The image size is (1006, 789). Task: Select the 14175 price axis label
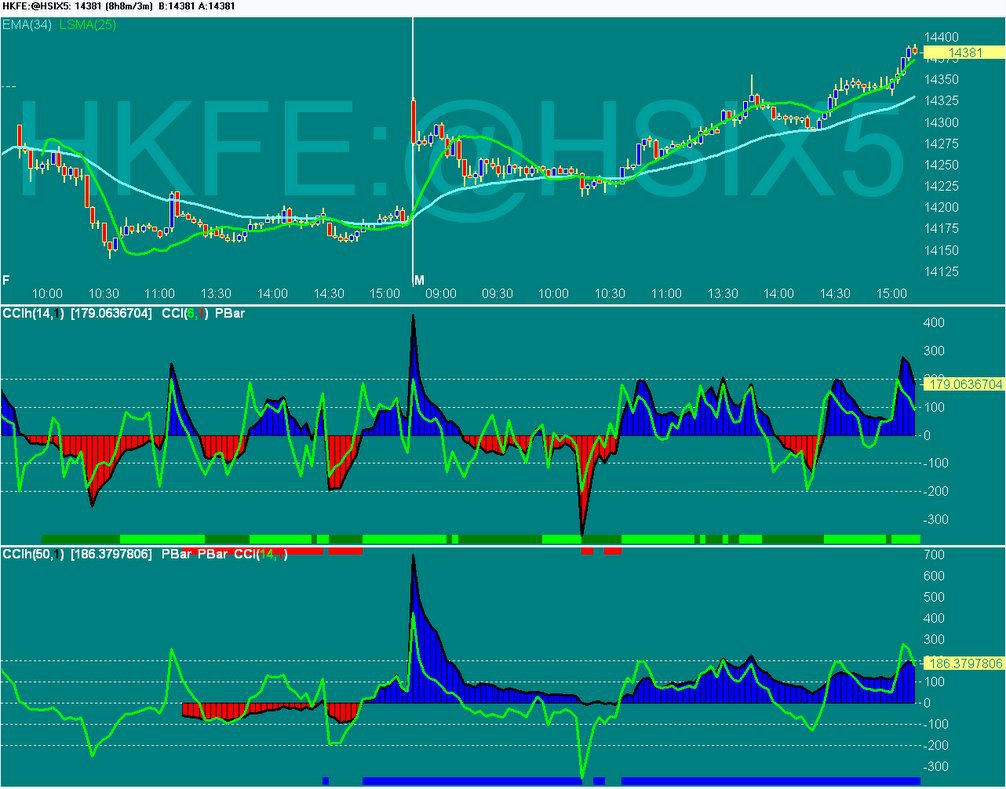coord(942,228)
